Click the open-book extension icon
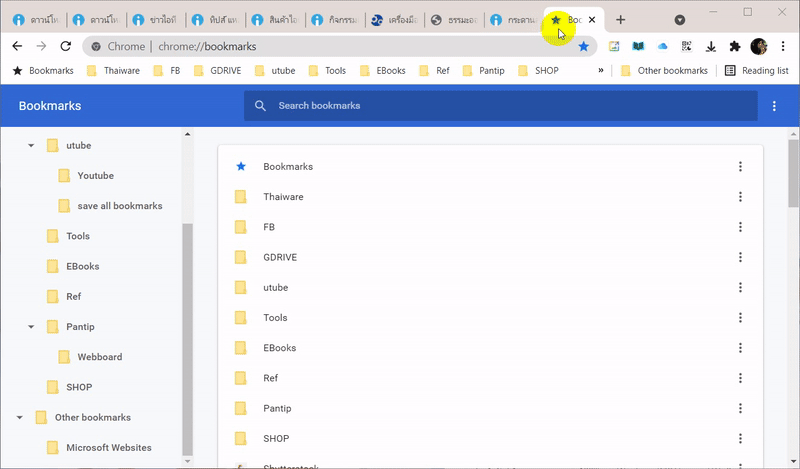Screen dimensions: 800x469 [x=638, y=46]
